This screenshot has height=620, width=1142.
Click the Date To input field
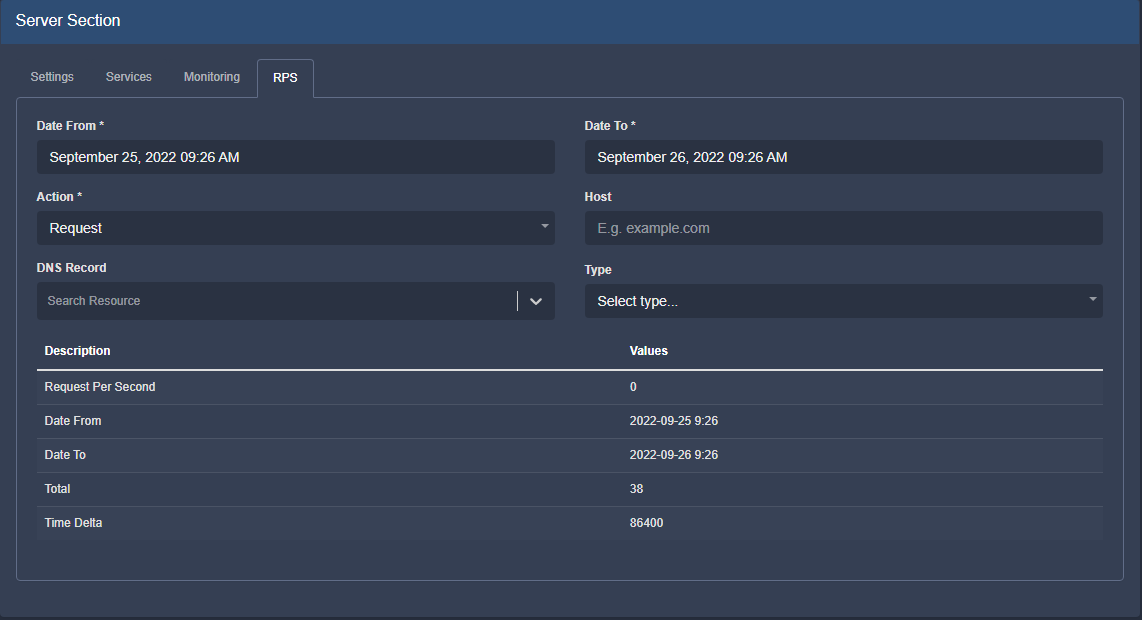click(843, 157)
